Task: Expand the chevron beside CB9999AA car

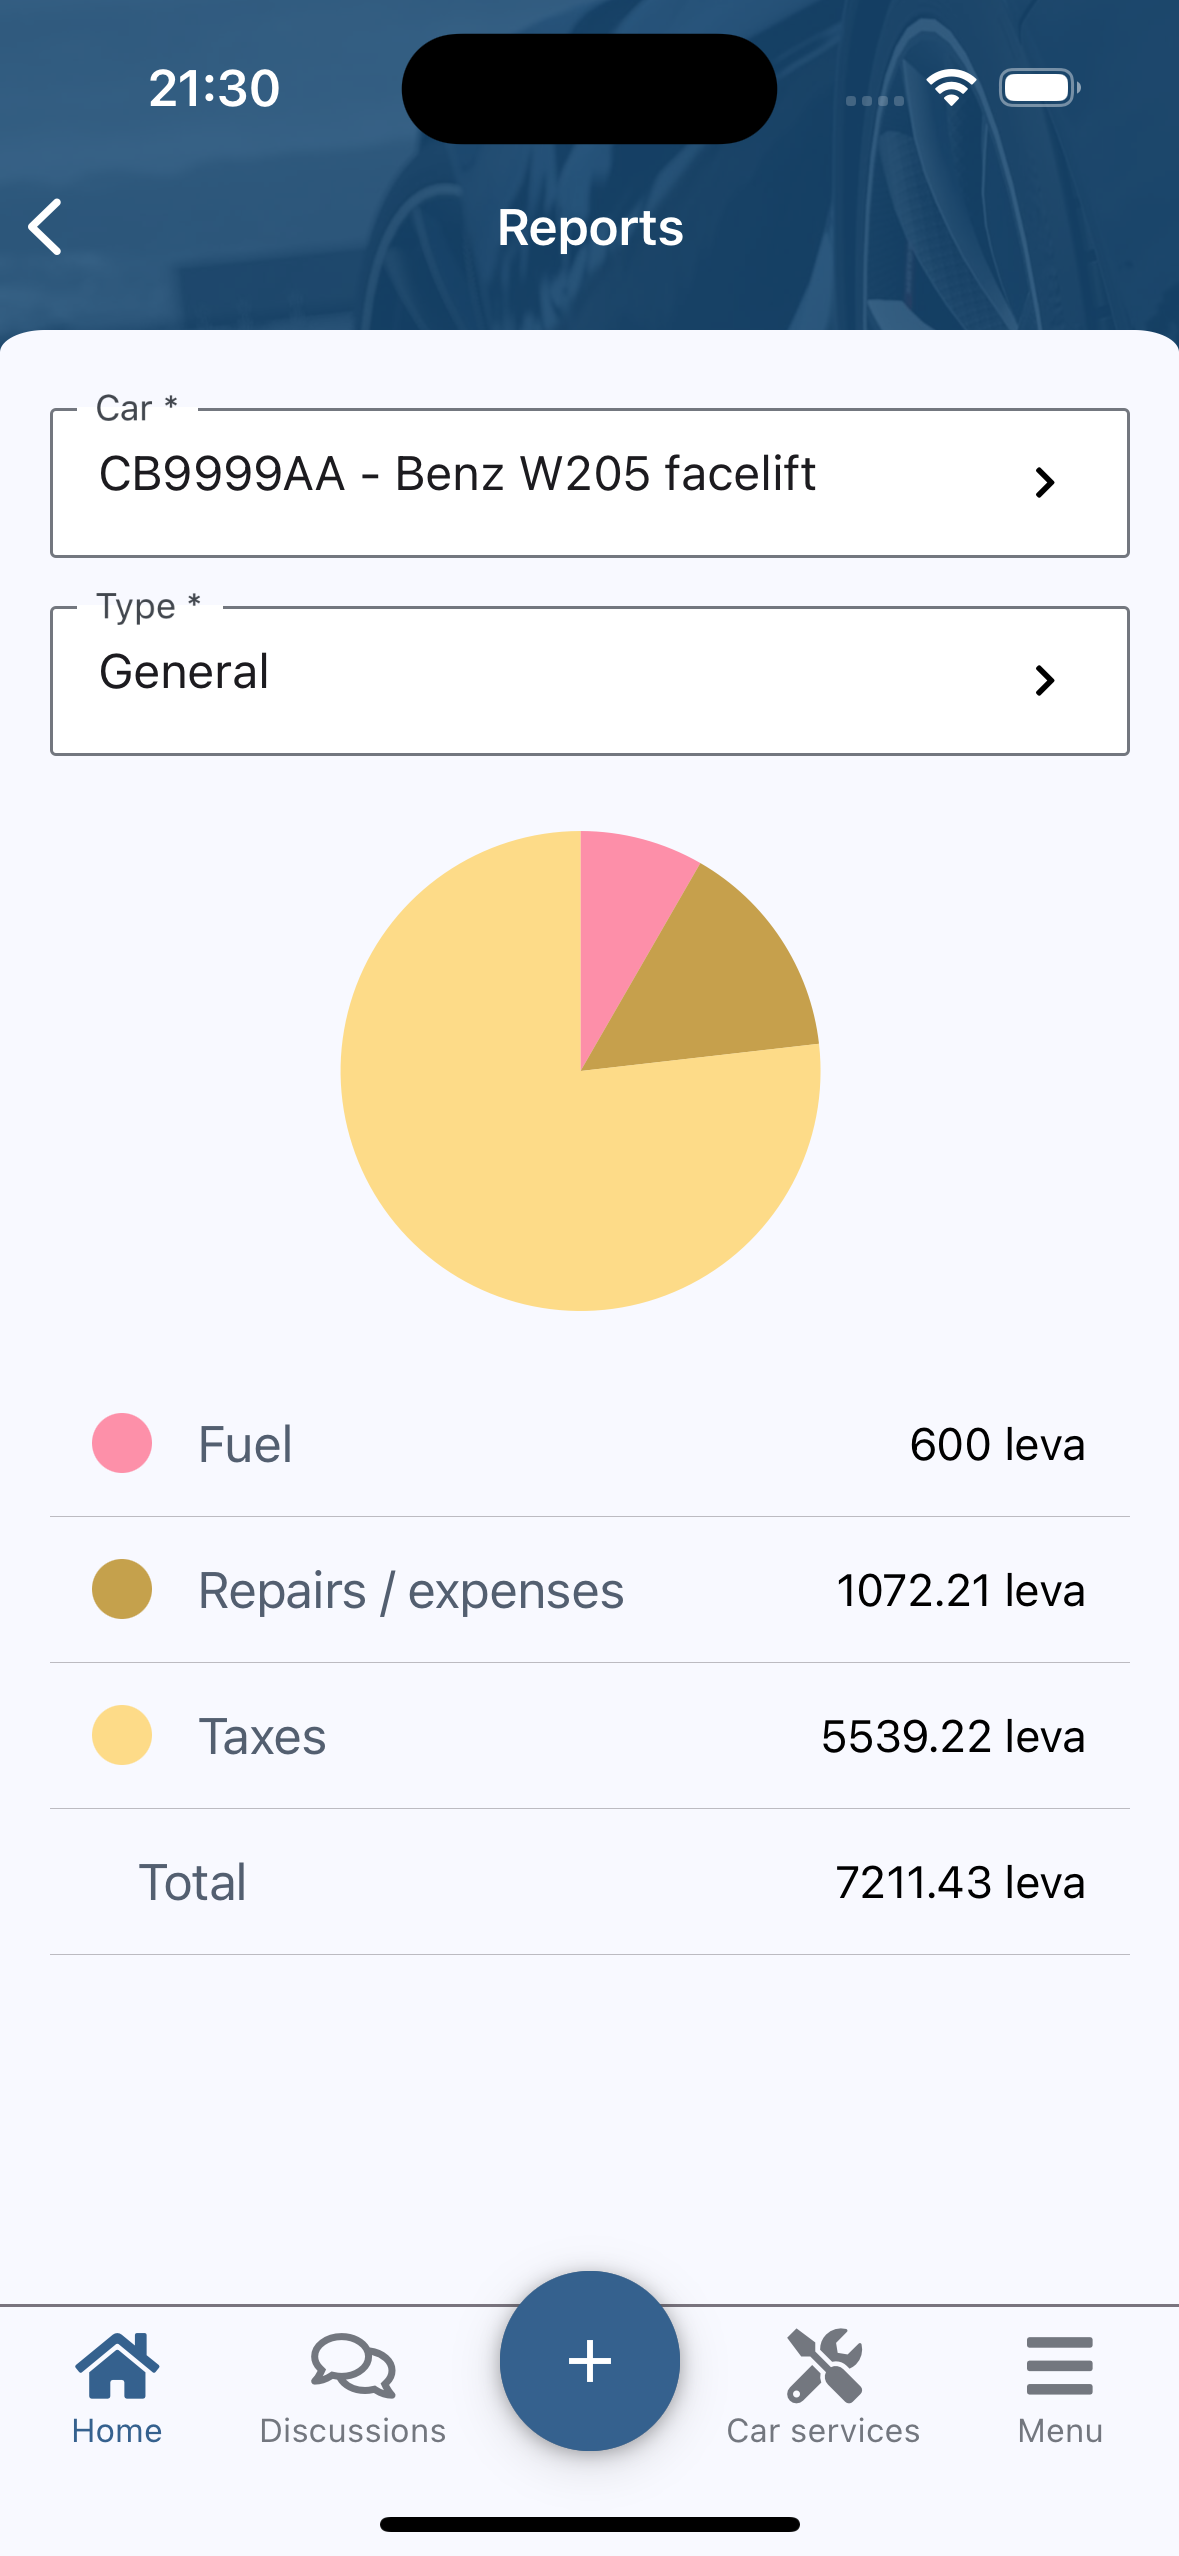Action: click(x=1045, y=483)
